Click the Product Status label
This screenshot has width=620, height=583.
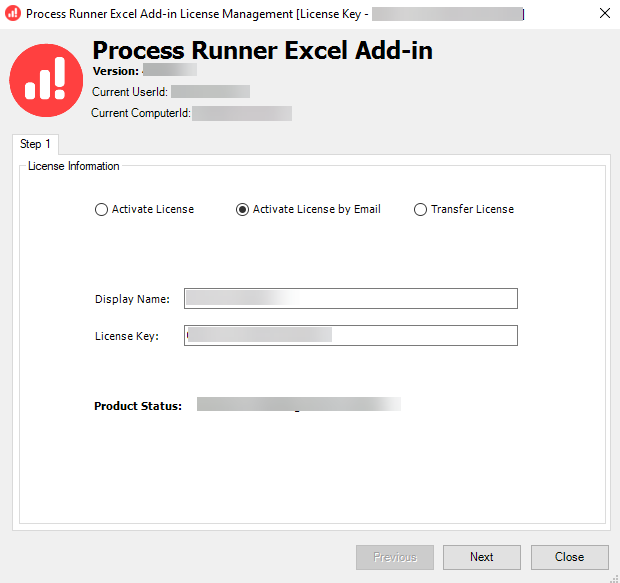tap(138, 407)
